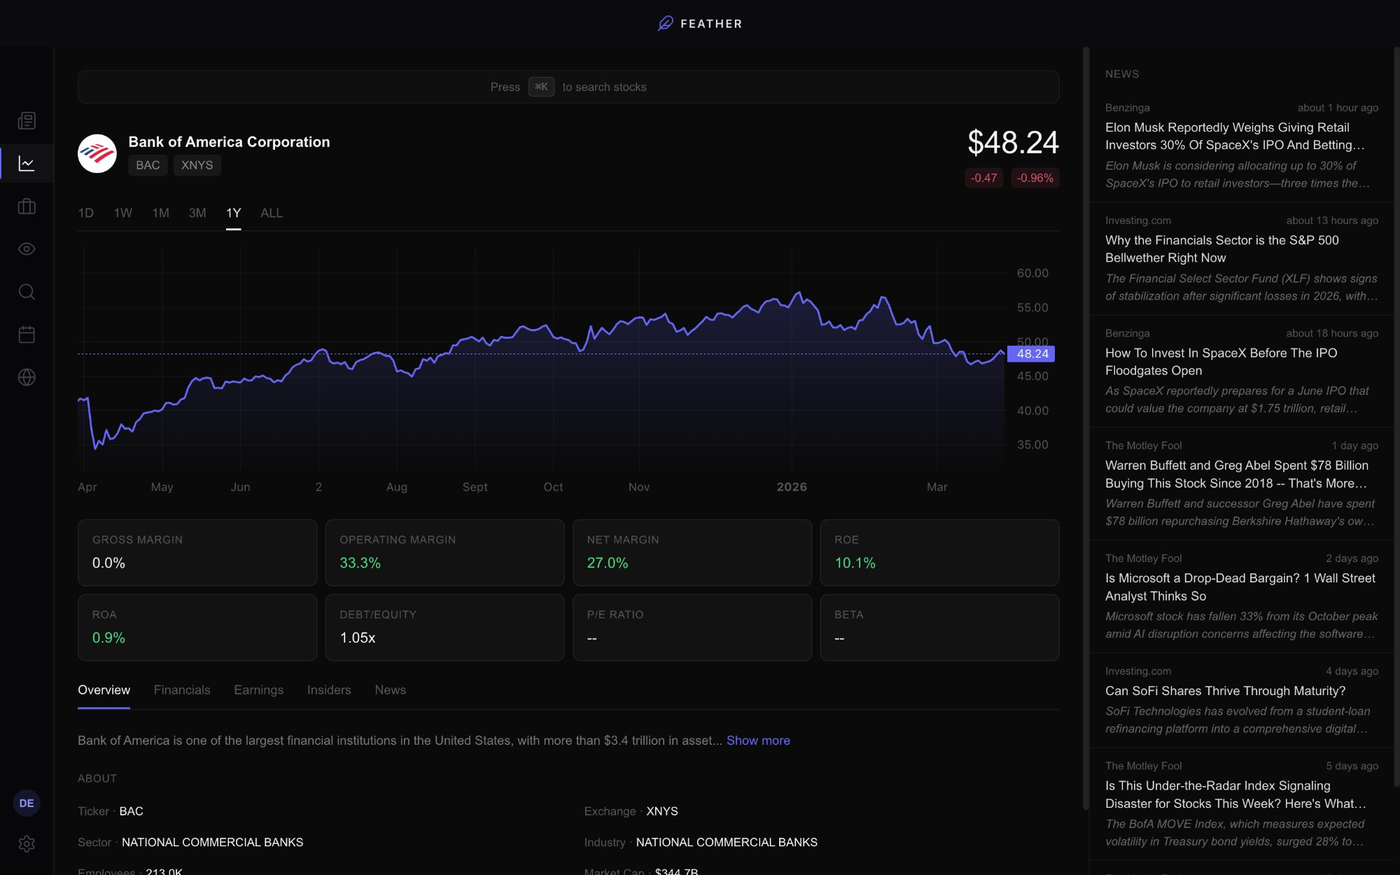Select the Insiders tab
Viewport: 1400px width, 875px height.
click(329, 690)
